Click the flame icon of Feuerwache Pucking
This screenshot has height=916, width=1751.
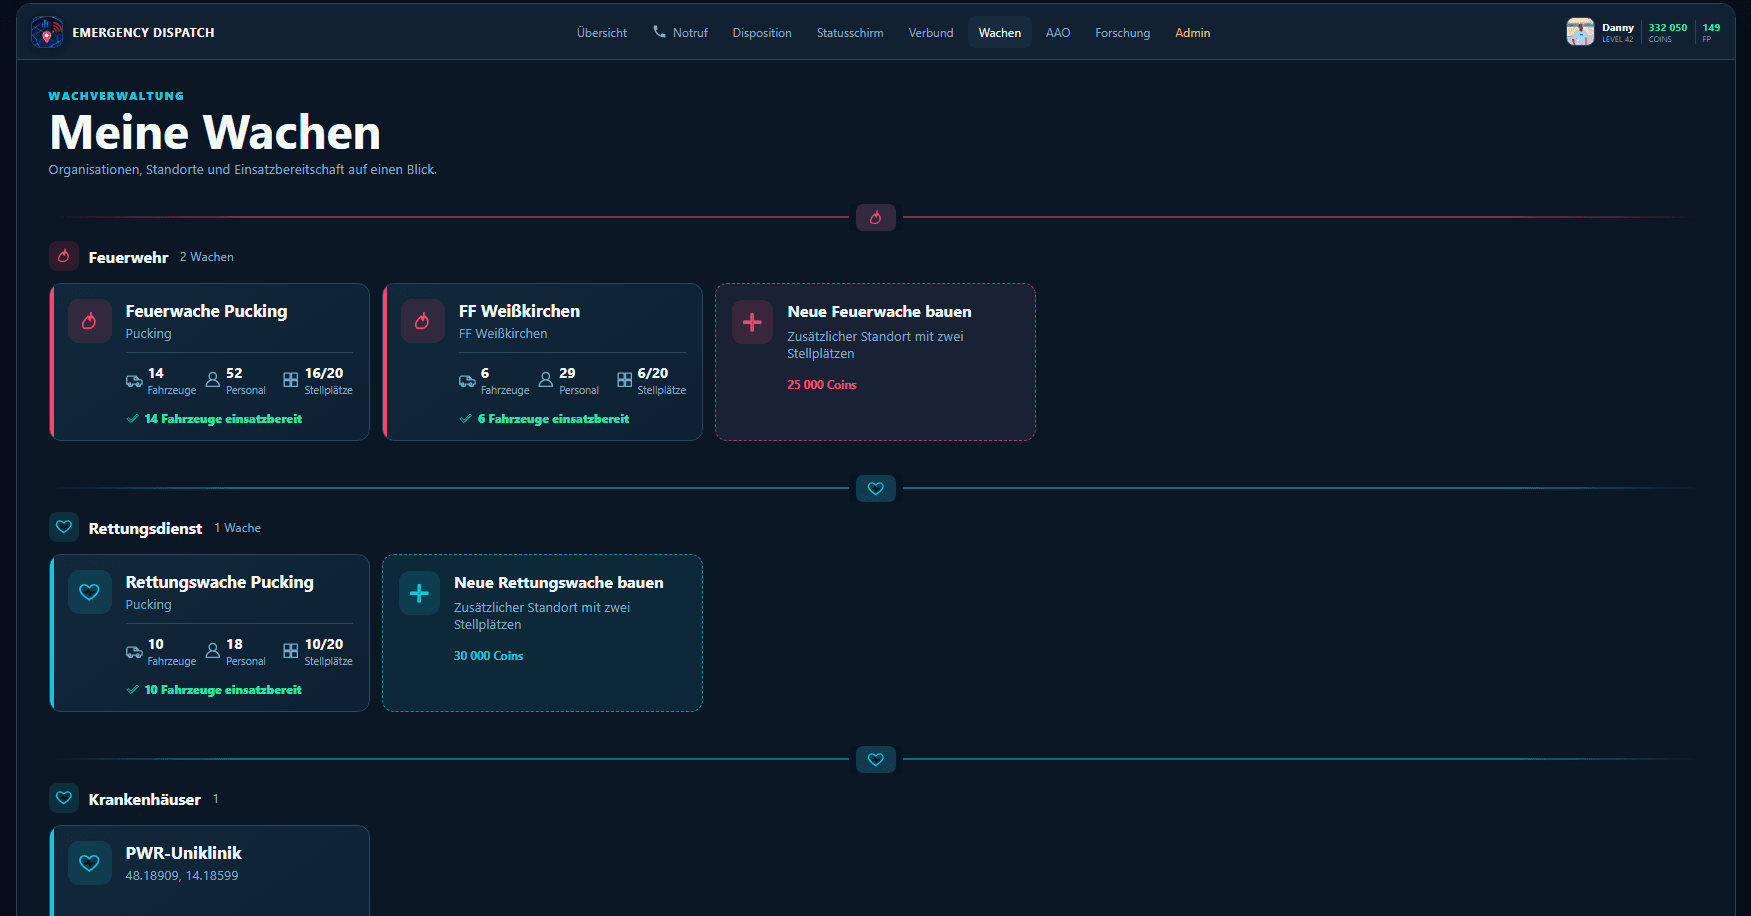click(x=90, y=322)
